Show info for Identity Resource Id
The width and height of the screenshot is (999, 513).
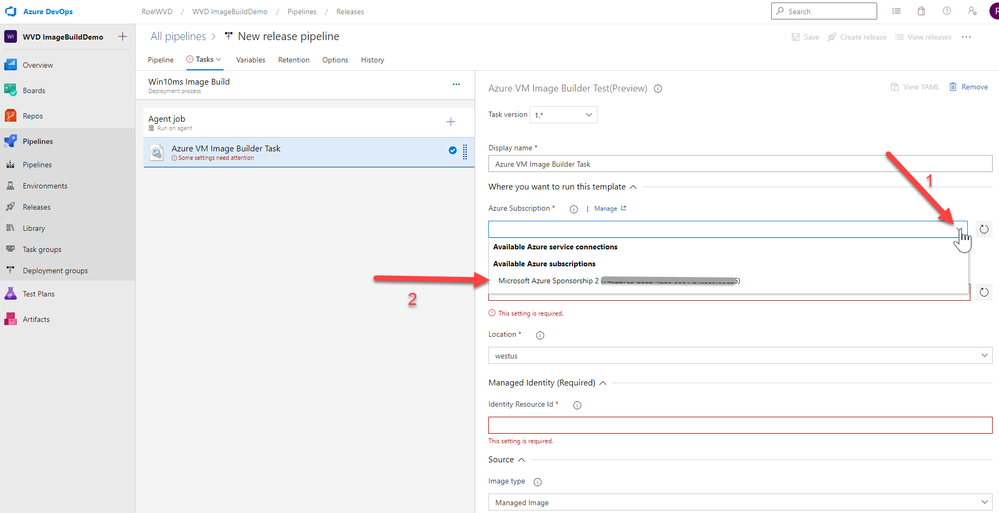coord(577,405)
